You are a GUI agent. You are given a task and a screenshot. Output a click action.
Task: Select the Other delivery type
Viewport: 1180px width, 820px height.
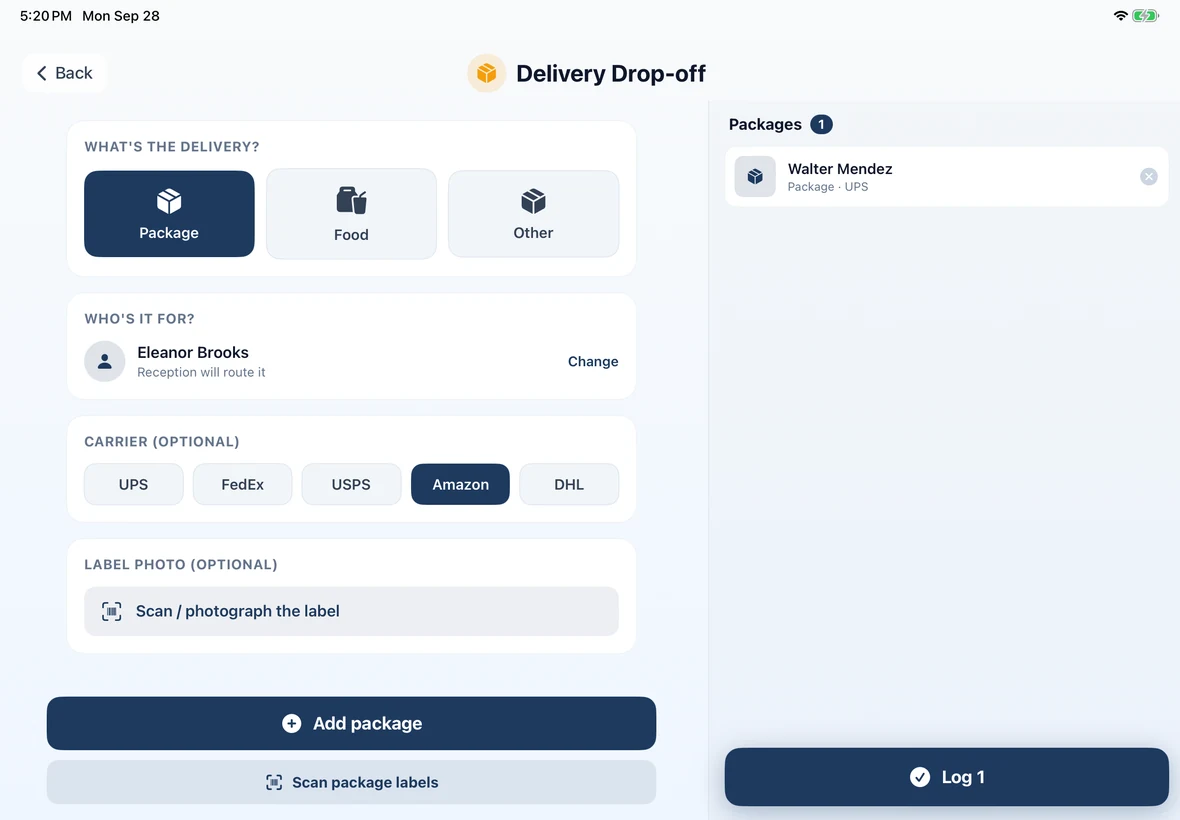534,214
